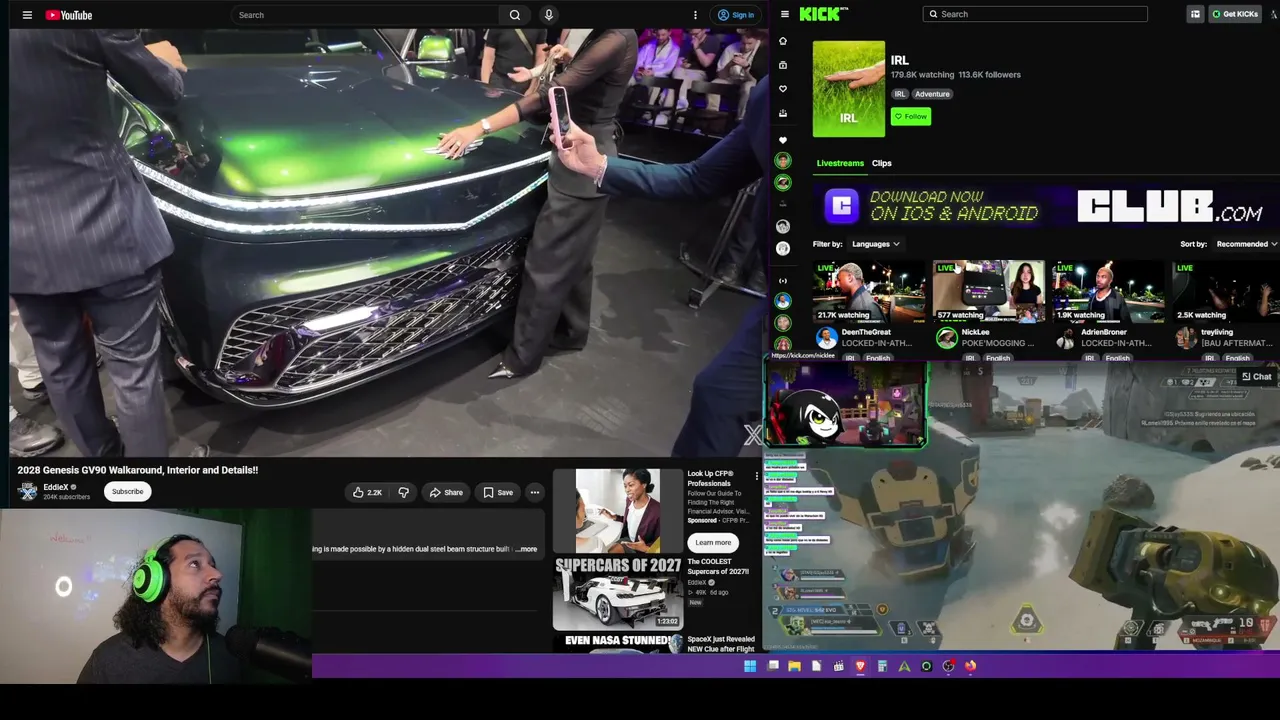Open Browse in the Kick sidebar

tap(783, 65)
